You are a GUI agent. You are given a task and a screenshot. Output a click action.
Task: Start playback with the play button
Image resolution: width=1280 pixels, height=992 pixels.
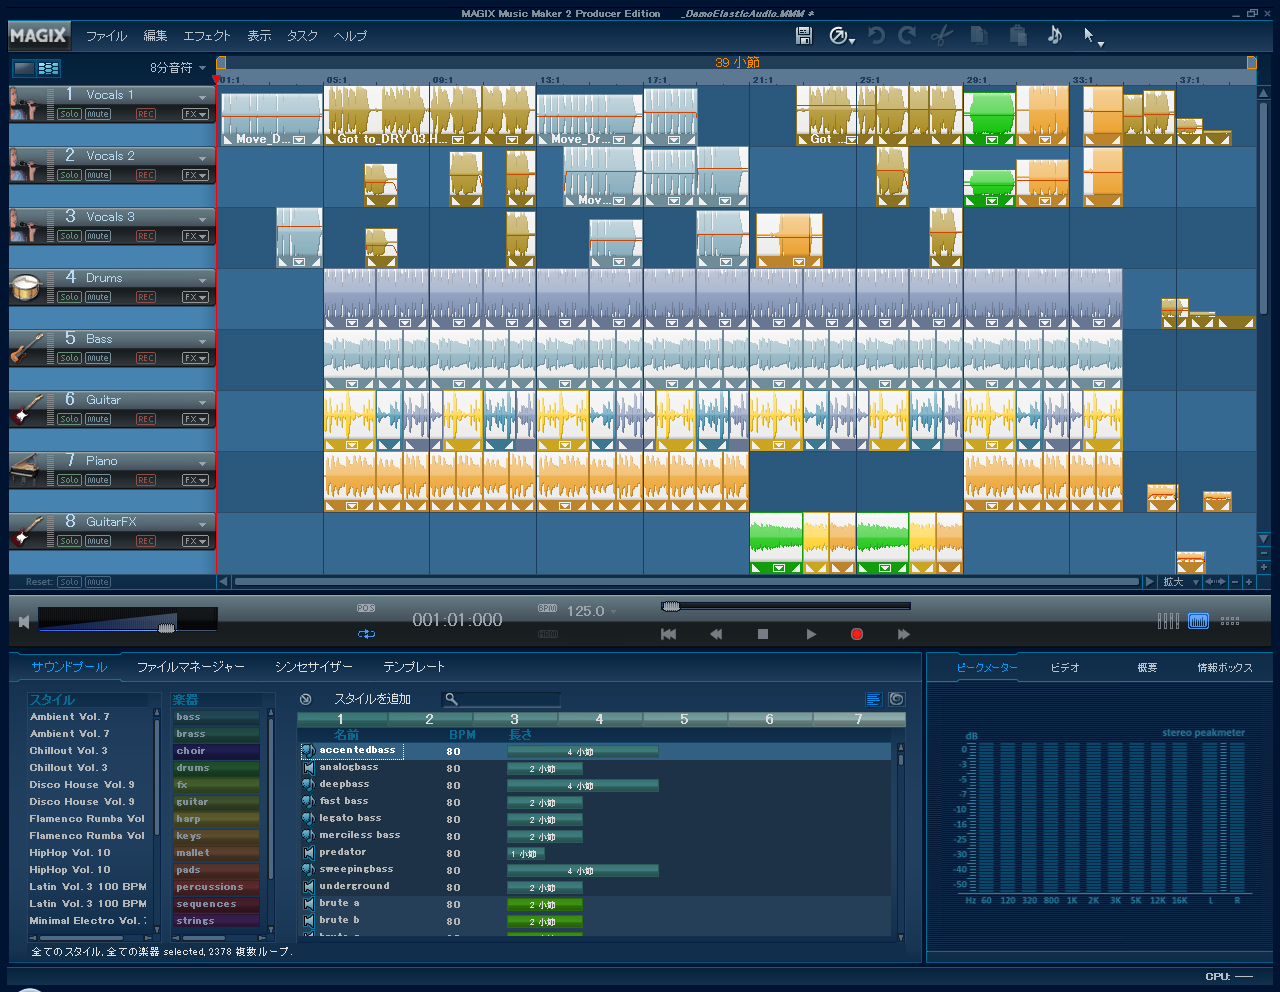pyautogui.click(x=811, y=634)
